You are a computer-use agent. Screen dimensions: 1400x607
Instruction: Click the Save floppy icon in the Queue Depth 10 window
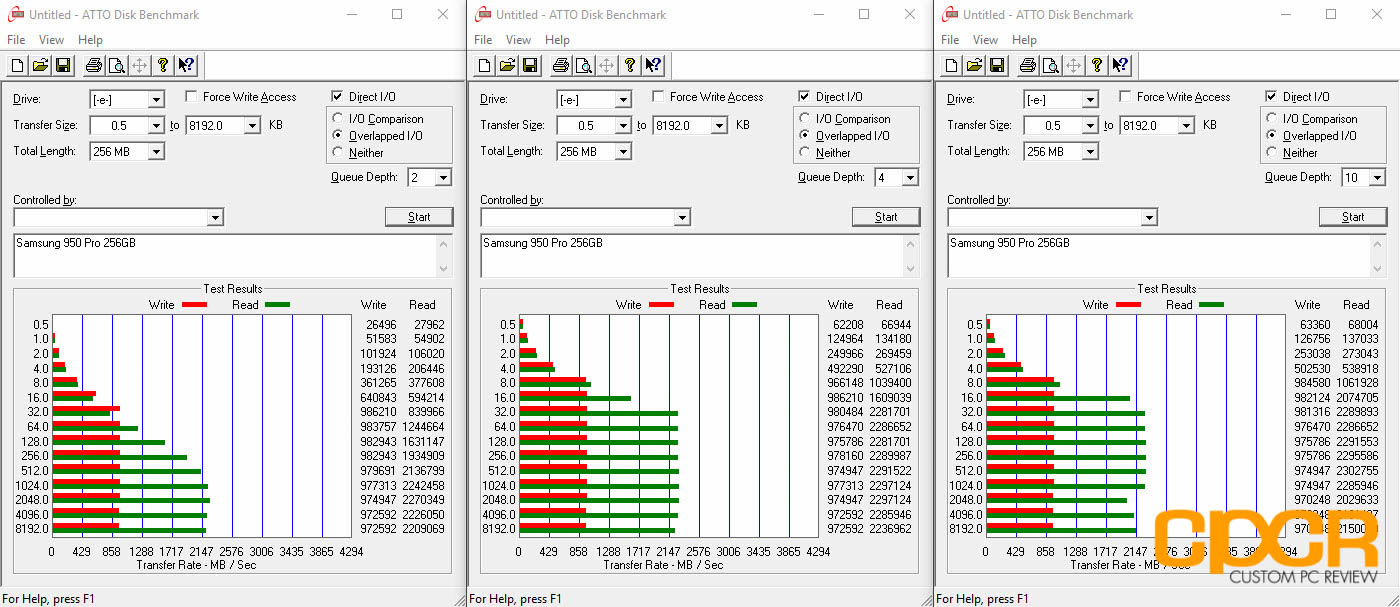pyautogui.click(x=997, y=66)
